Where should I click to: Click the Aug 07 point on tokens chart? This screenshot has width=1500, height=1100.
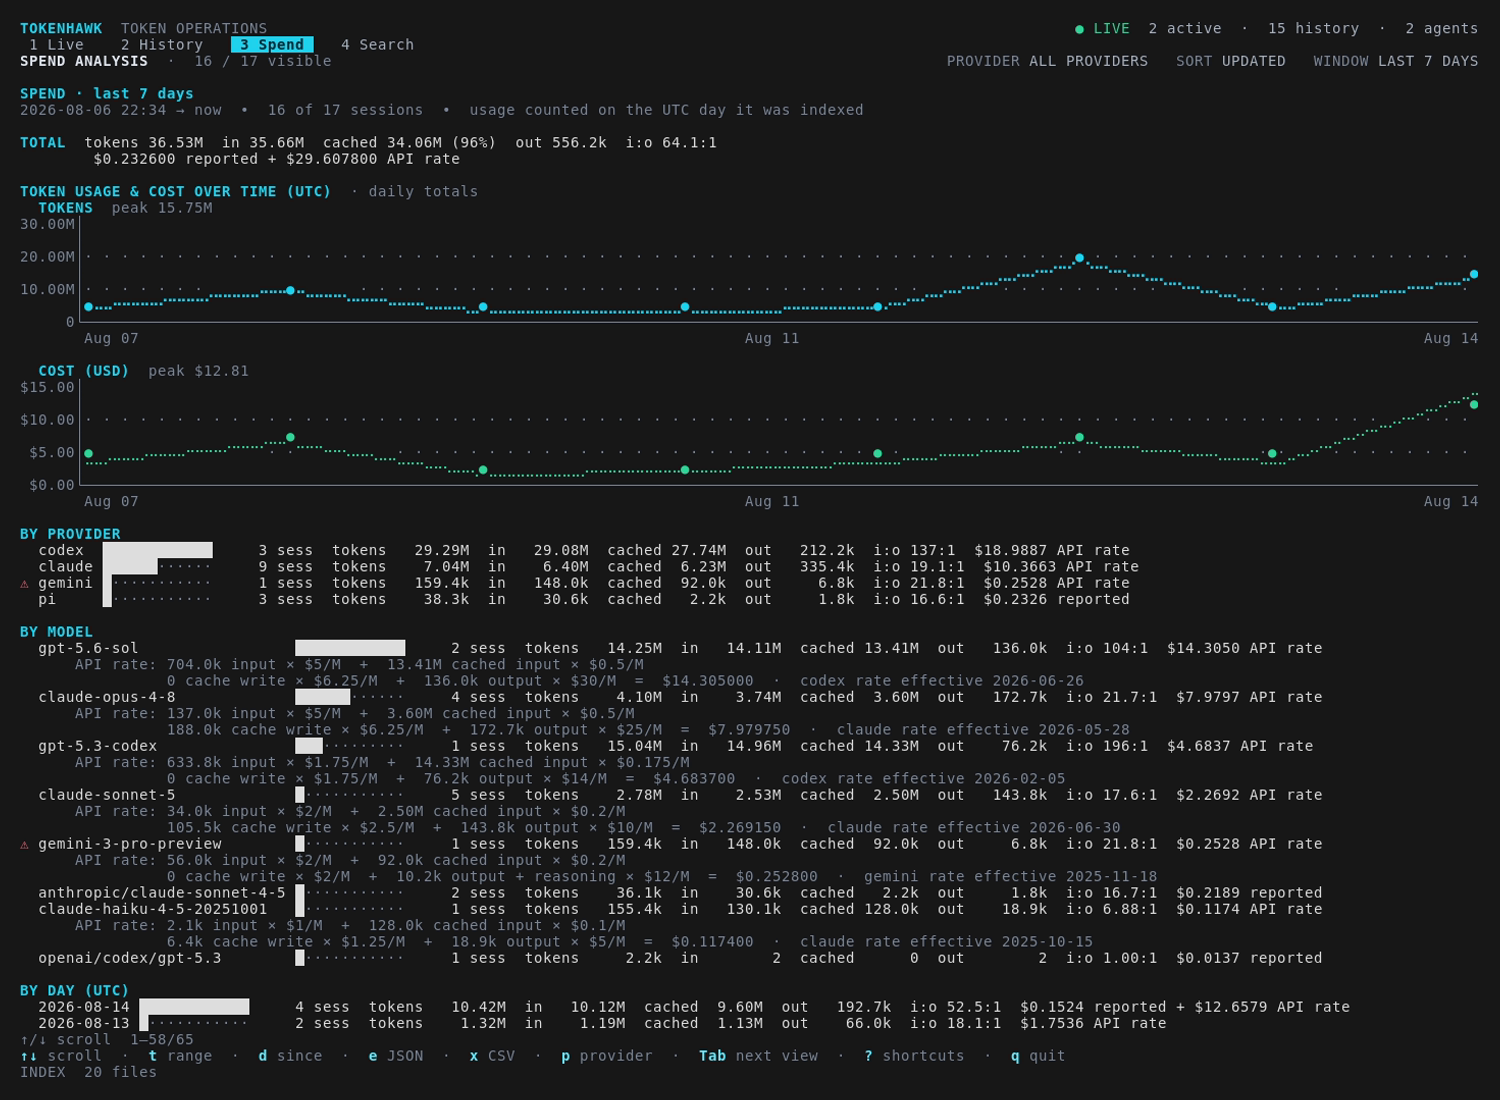(89, 307)
